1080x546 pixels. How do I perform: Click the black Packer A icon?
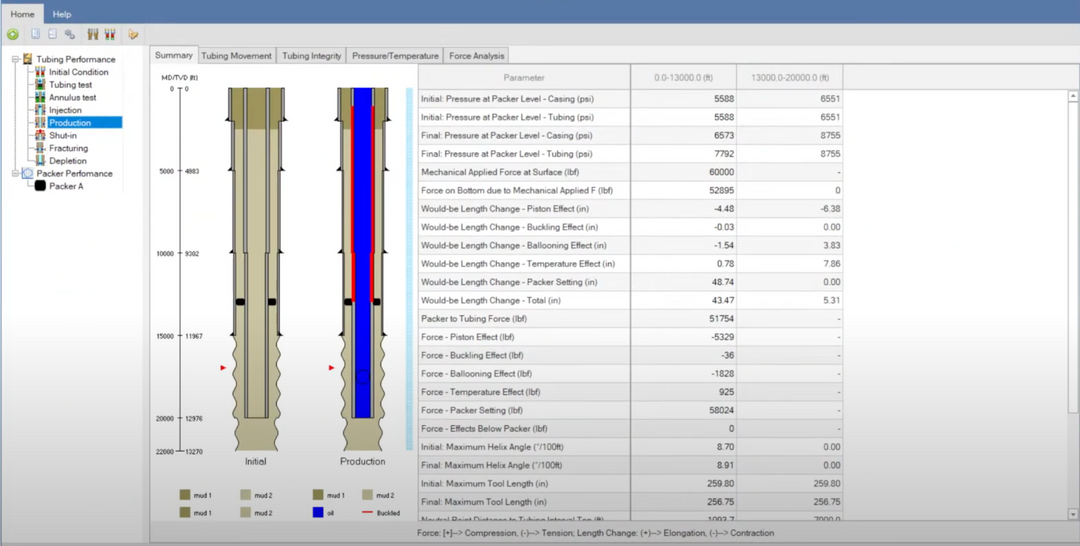coord(40,186)
